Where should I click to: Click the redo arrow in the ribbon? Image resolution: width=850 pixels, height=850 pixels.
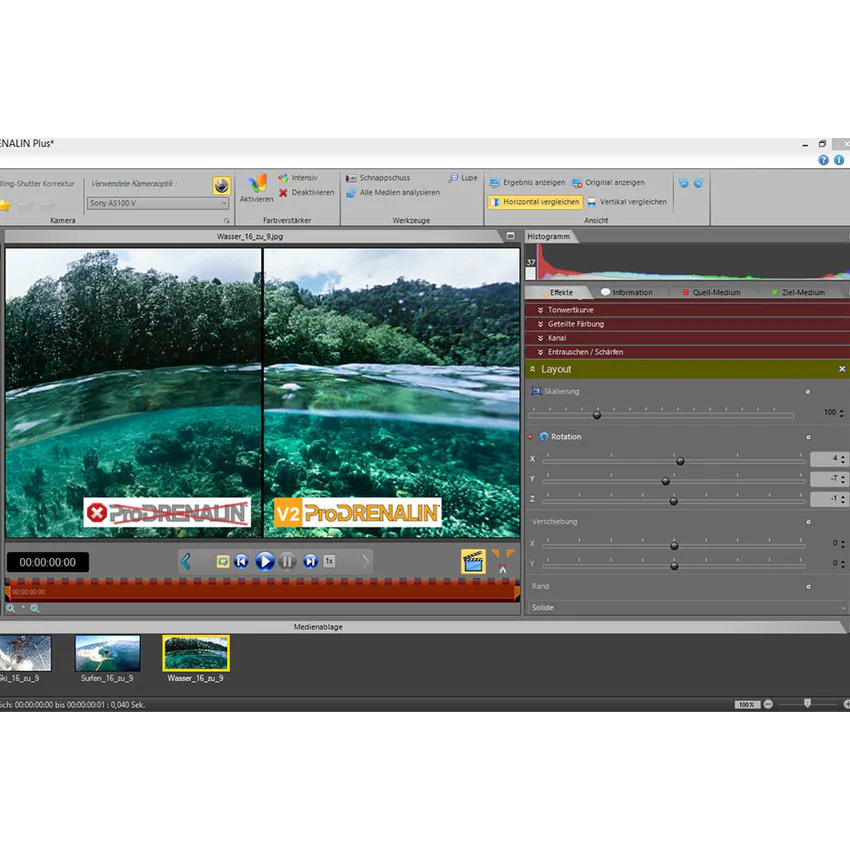pos(698,183)
